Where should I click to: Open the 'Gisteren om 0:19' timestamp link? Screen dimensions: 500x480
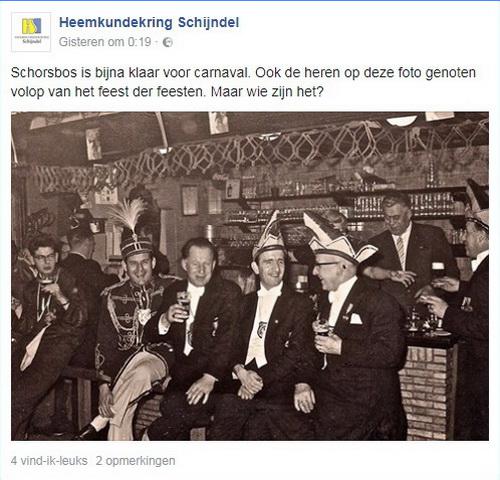(105, 42)
